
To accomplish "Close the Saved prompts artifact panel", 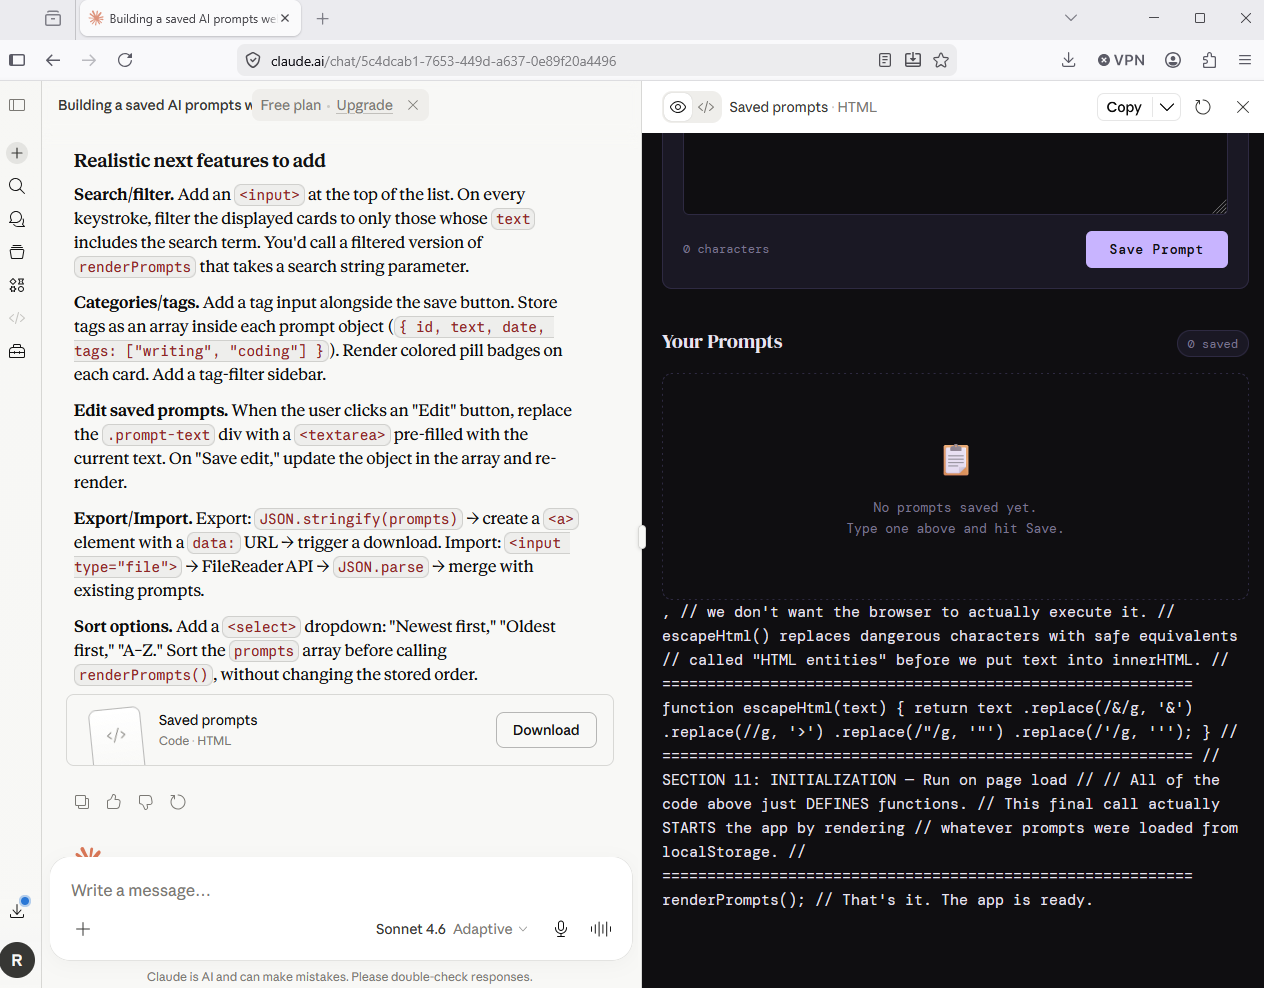I will (x=1243, y=107).
